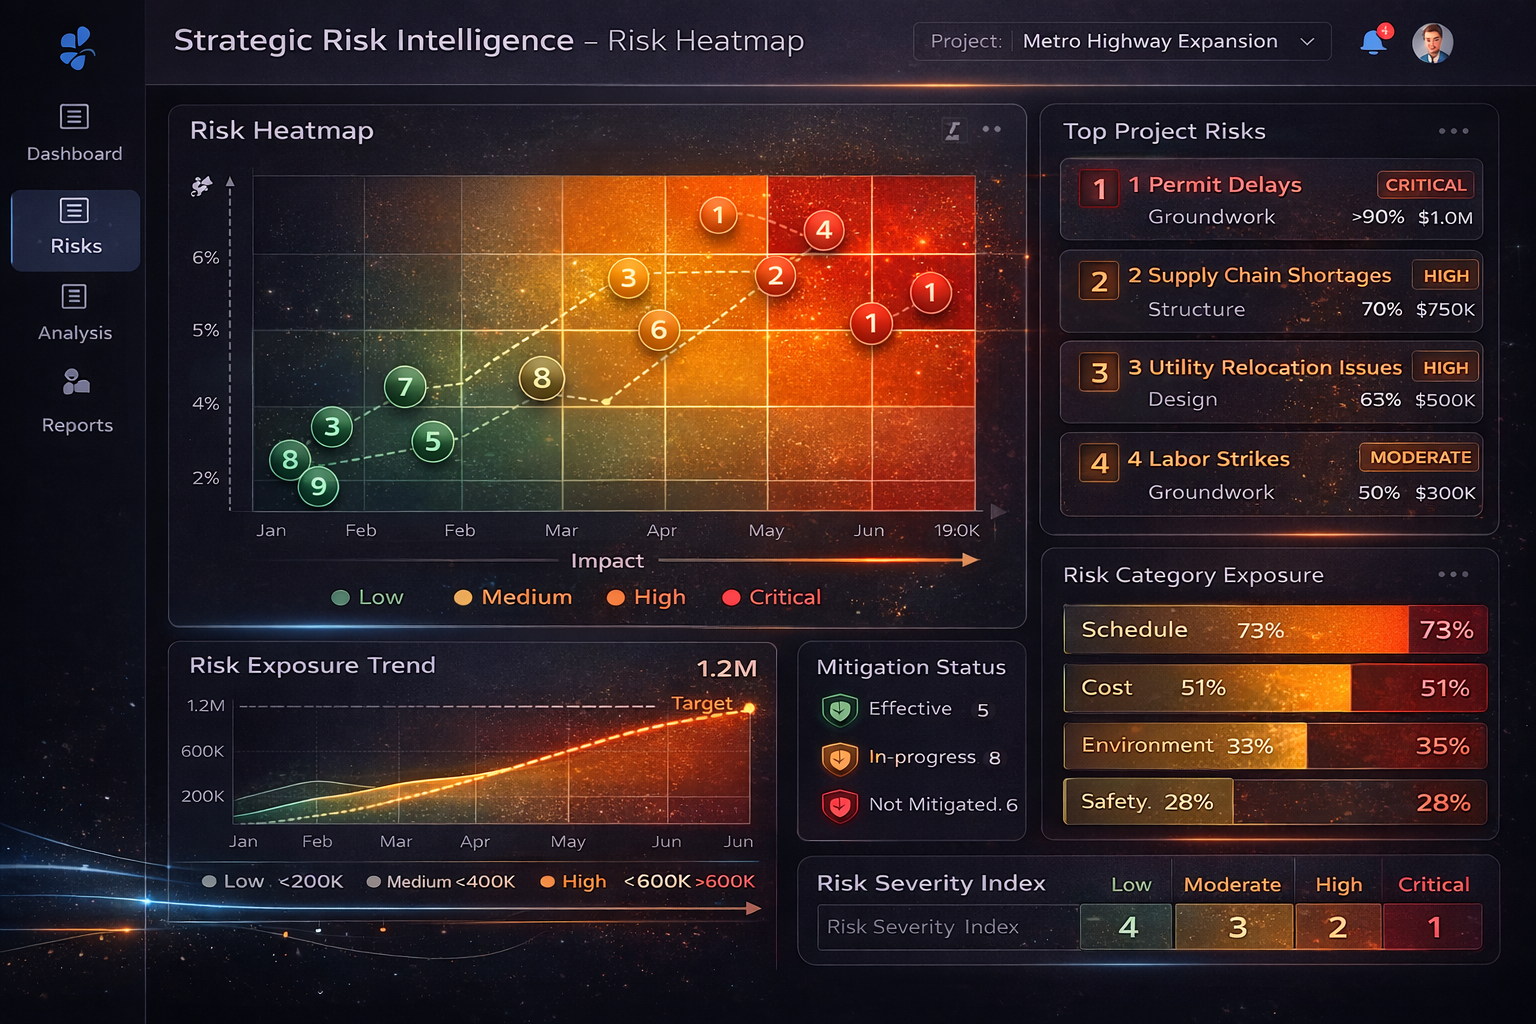Open the user profile avatar
The height and width of the screenshot is (1024, 1536).
tap(1432, 43)
